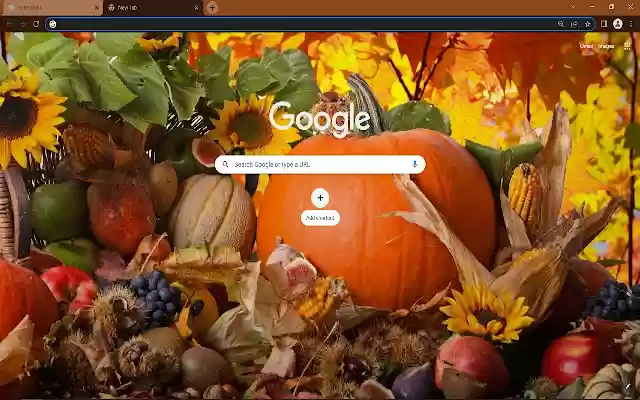
Task: Go forward with the forward arrow
Action: click(x=23, y=24)
